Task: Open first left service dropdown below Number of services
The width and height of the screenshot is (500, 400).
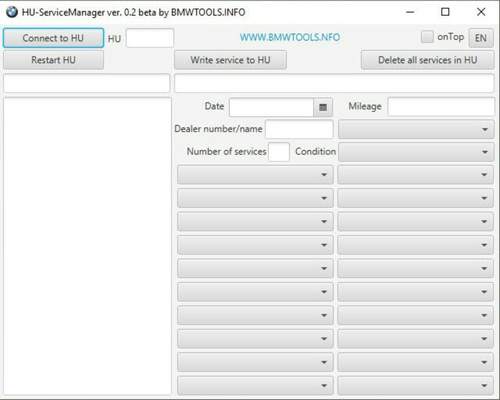Action: [x=255, y=175]
